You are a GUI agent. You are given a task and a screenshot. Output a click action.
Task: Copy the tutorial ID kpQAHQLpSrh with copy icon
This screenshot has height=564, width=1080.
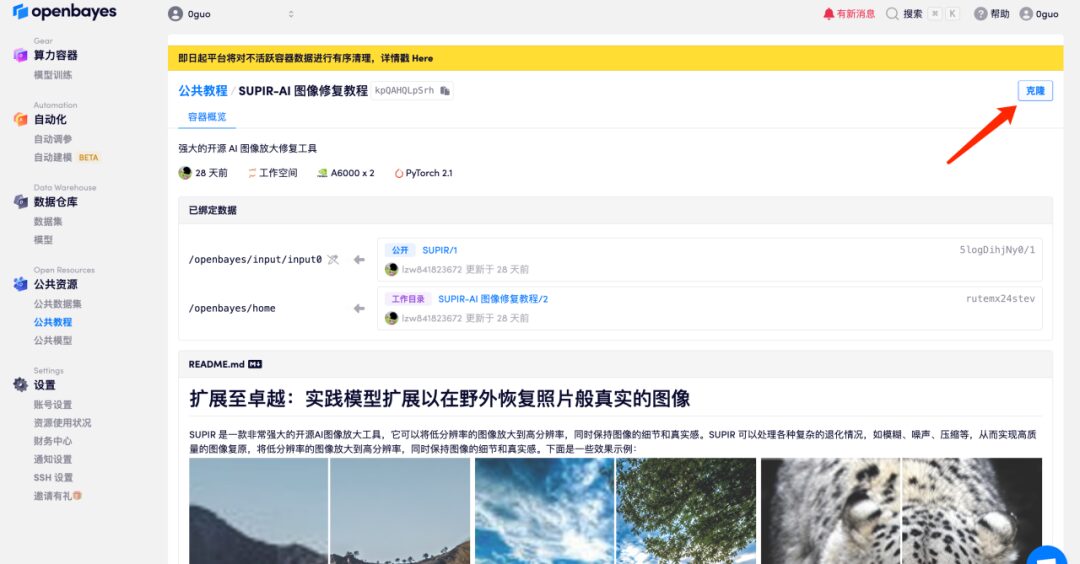point(445,91)
